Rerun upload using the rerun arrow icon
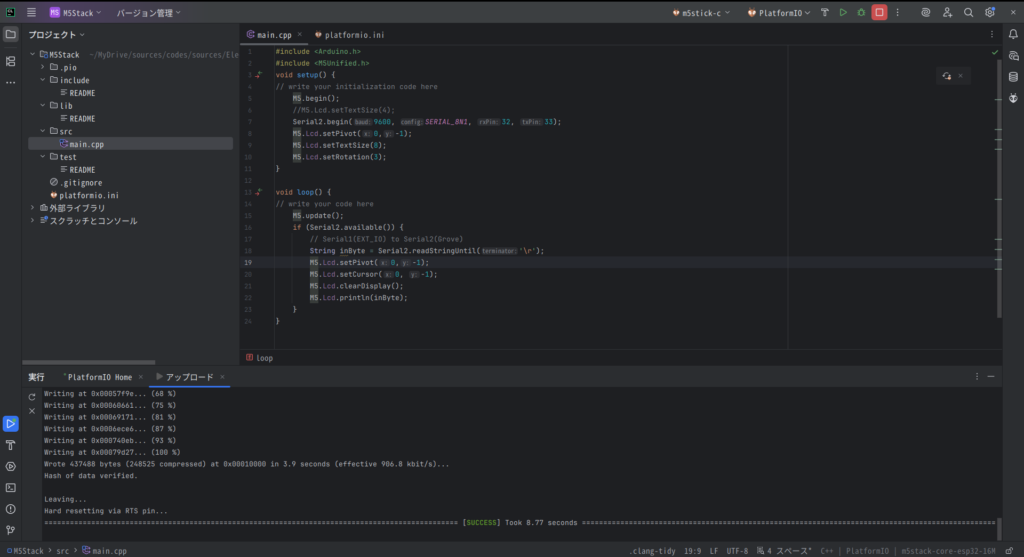The image size is (1024, 557). [32, 397]
